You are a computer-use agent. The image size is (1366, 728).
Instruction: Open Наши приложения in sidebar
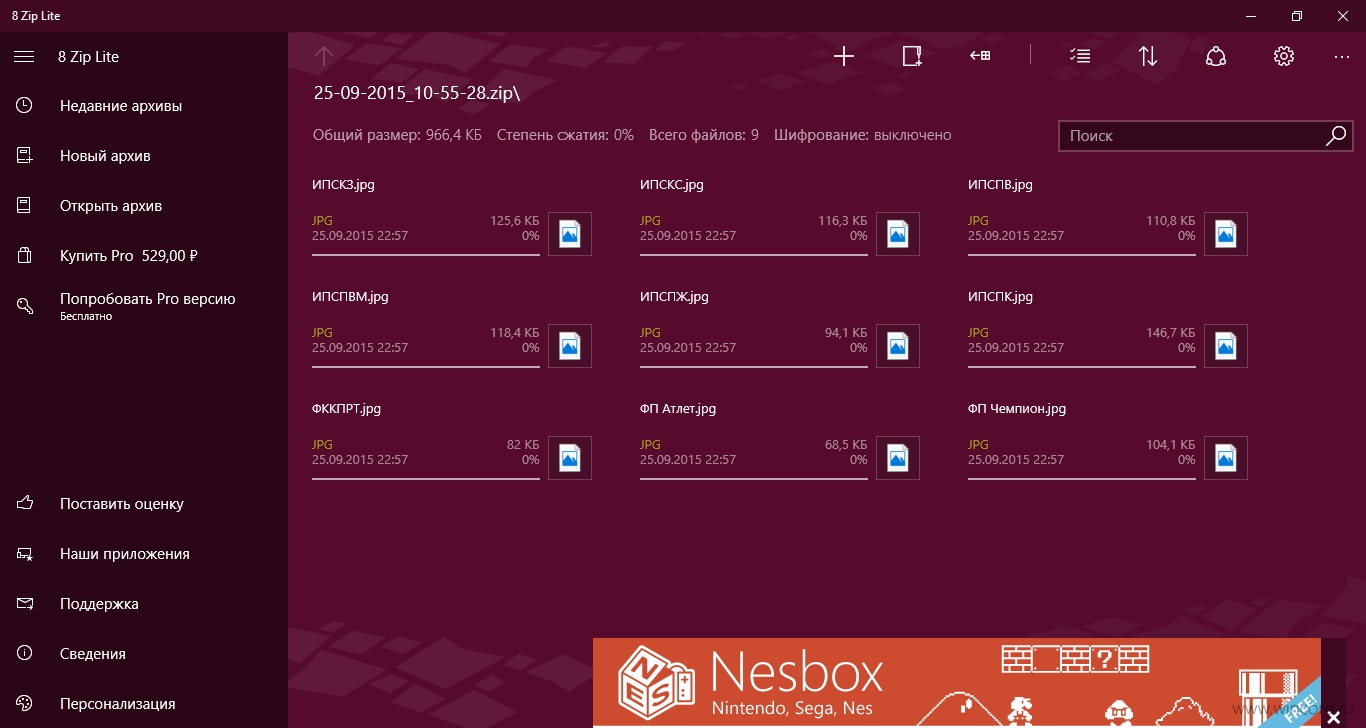coord(144,554)
